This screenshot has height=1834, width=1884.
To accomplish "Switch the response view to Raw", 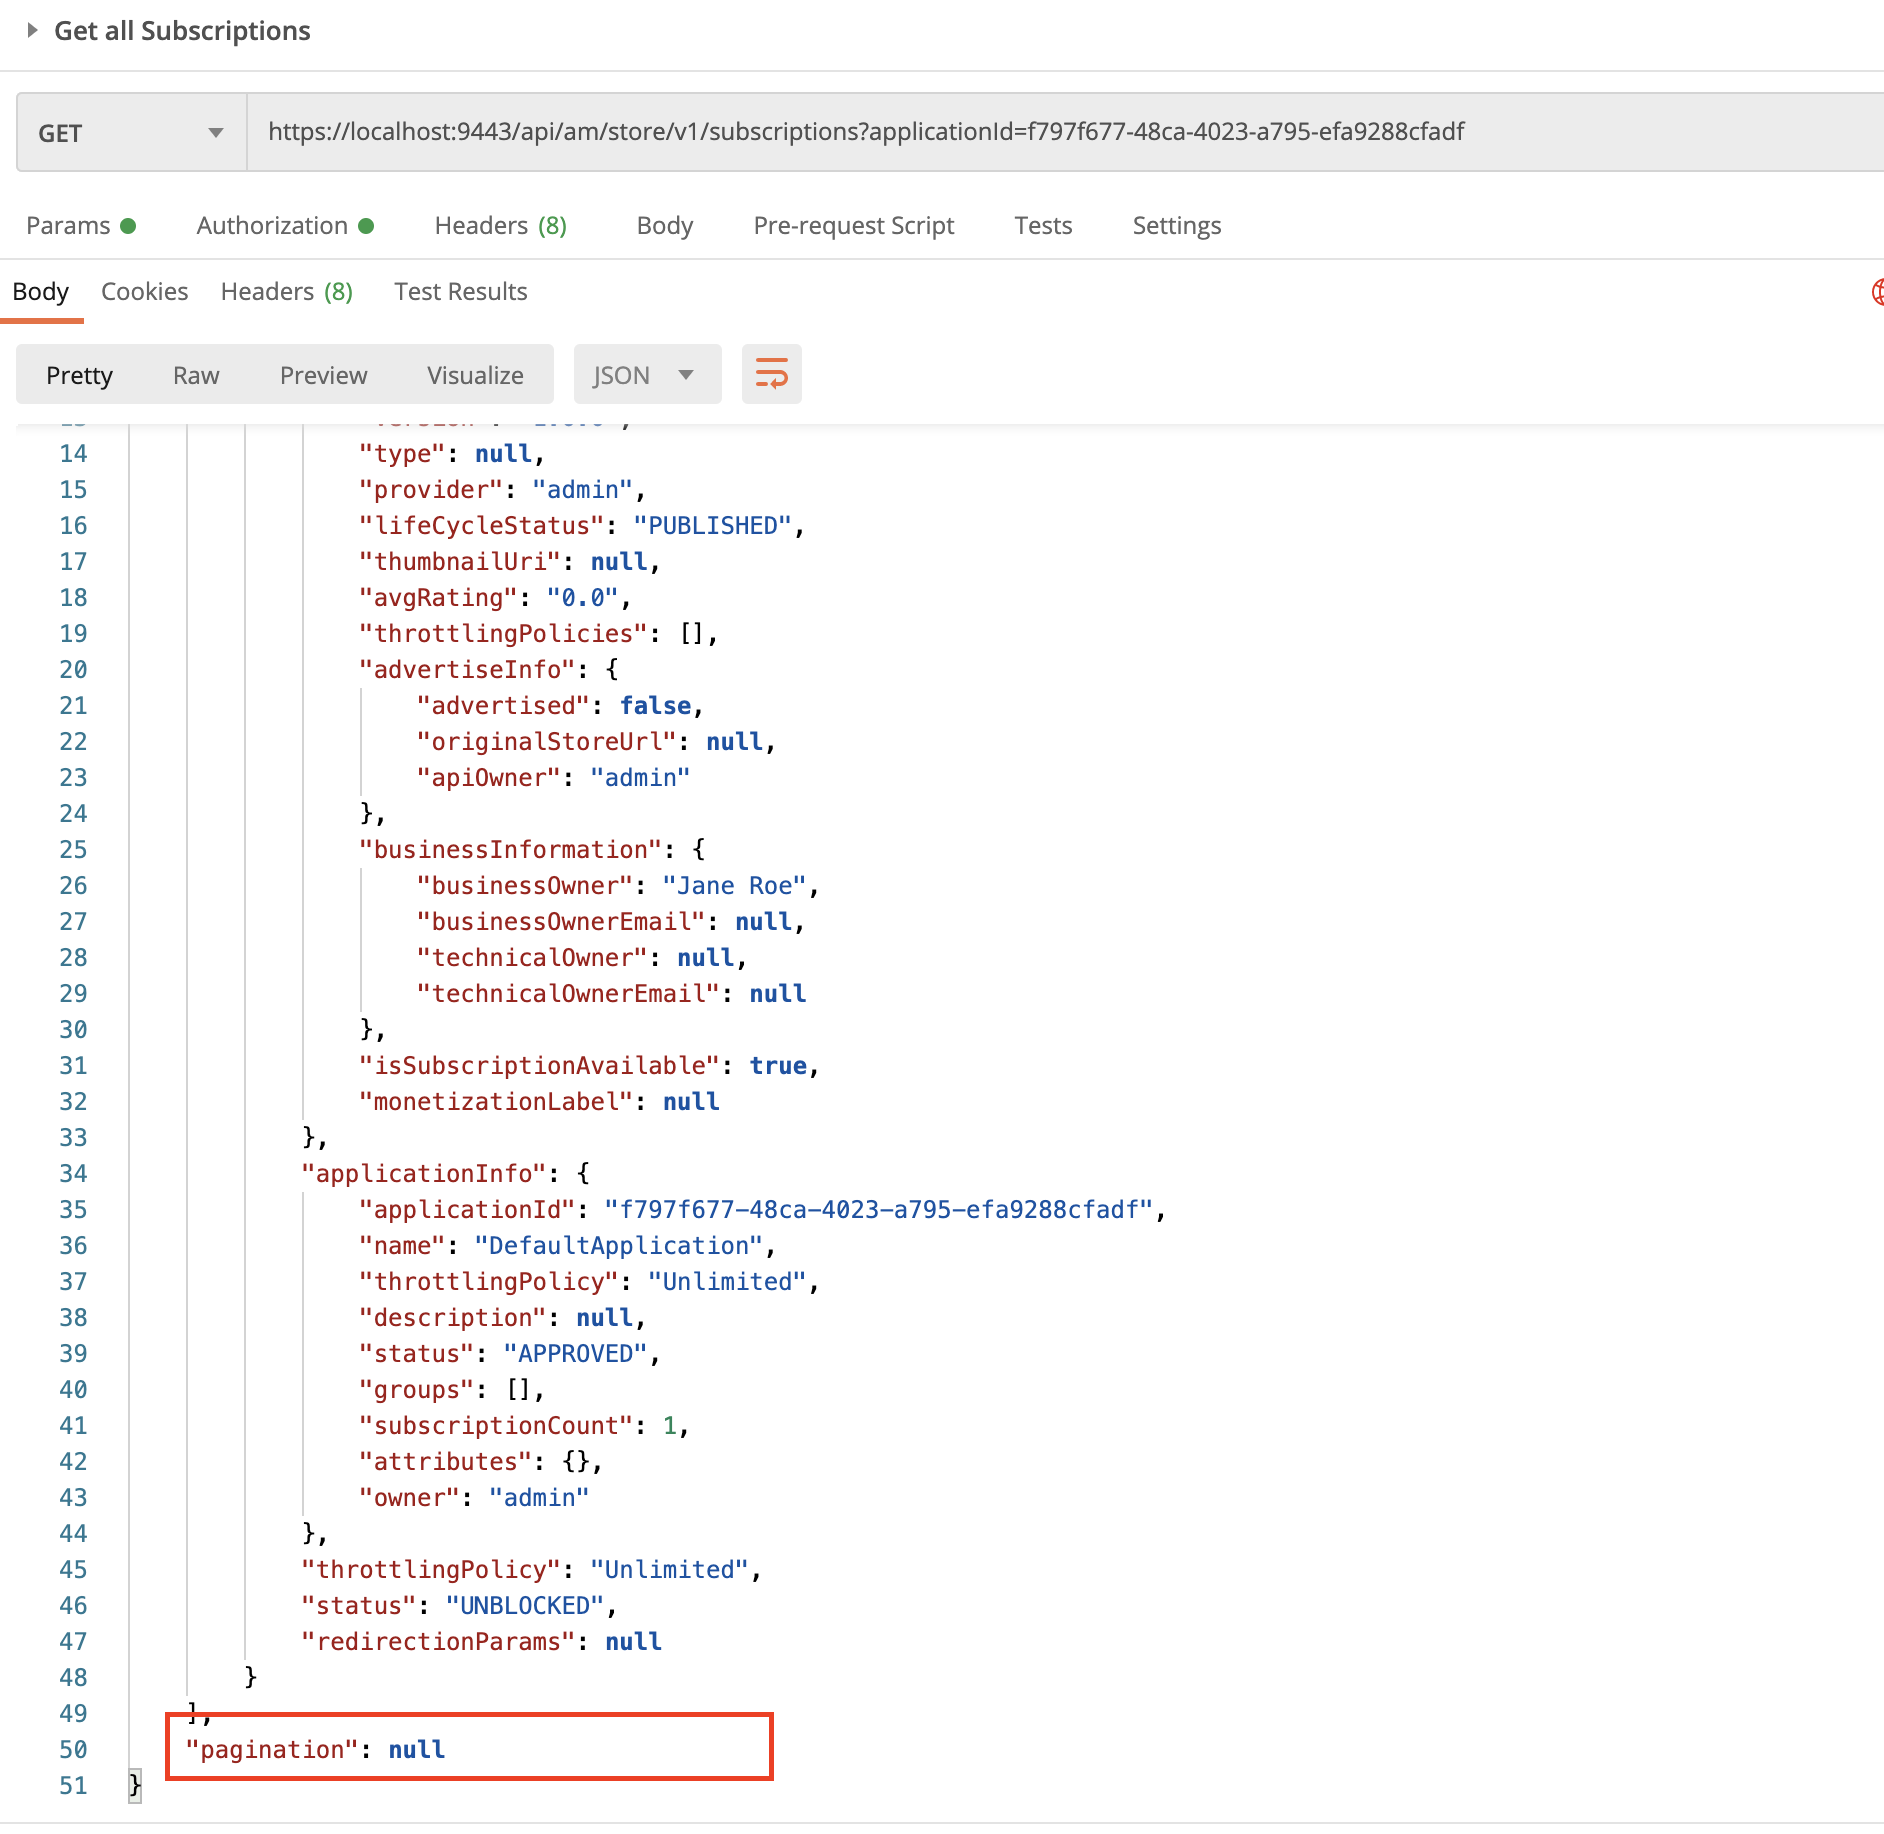I will click(196, 375).
